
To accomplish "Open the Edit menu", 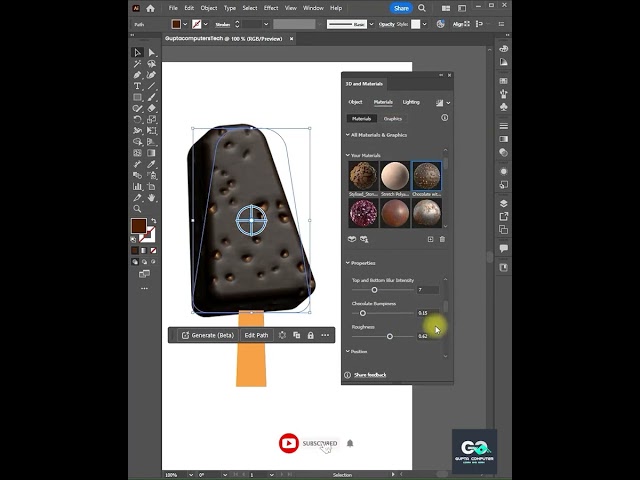I will coord(189,8).
